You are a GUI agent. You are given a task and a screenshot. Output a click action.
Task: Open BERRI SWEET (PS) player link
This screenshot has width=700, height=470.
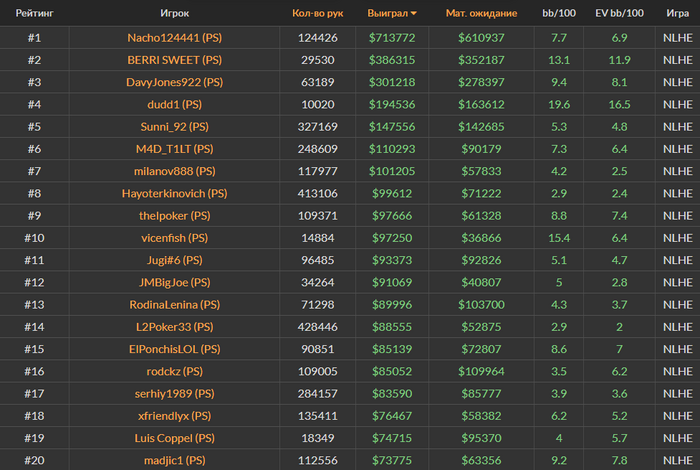[x=175, y=60]
